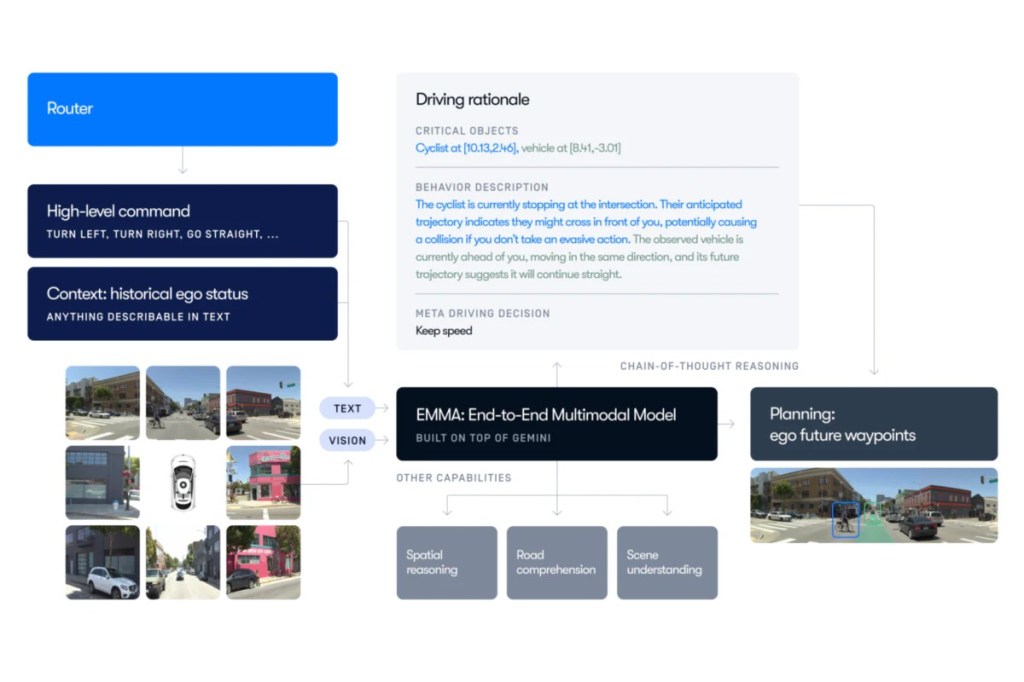Click the blue Router box
This screenshot has width=1024, height=682.
pyautogui.click(x=182, y=109)
